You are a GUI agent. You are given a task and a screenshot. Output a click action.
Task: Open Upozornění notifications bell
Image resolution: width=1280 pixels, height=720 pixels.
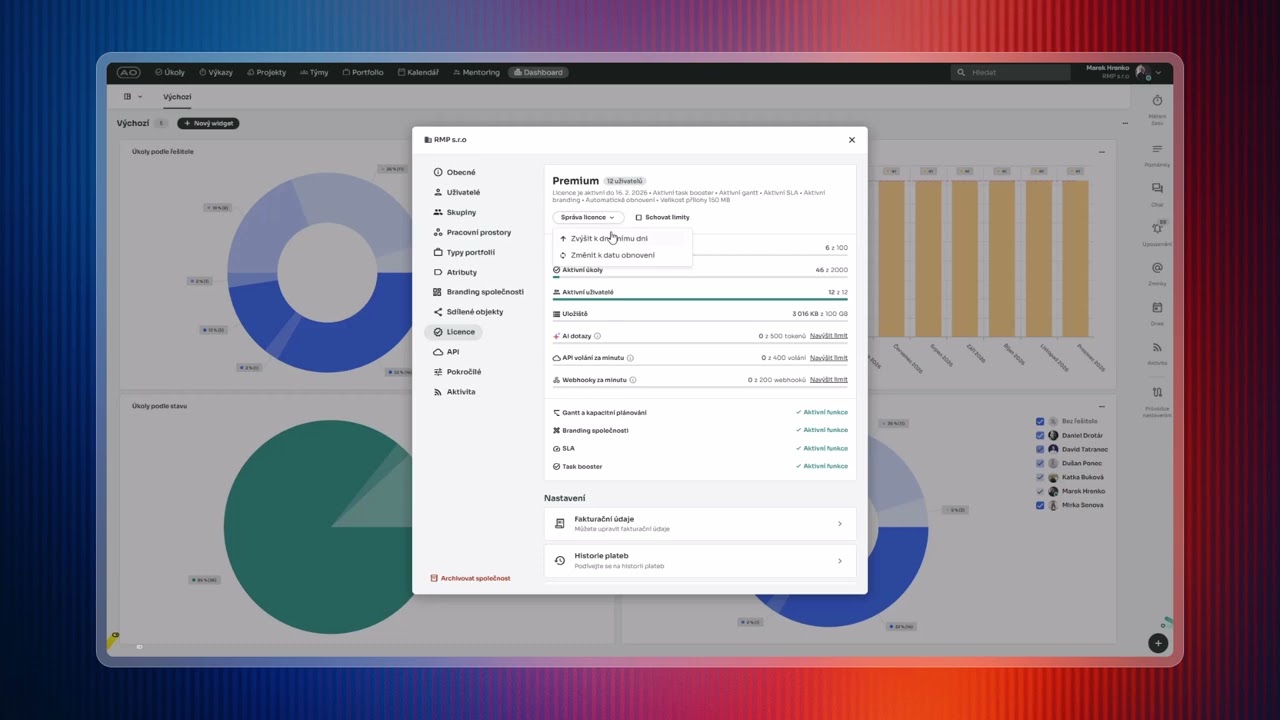click(x=1157, y=234)
